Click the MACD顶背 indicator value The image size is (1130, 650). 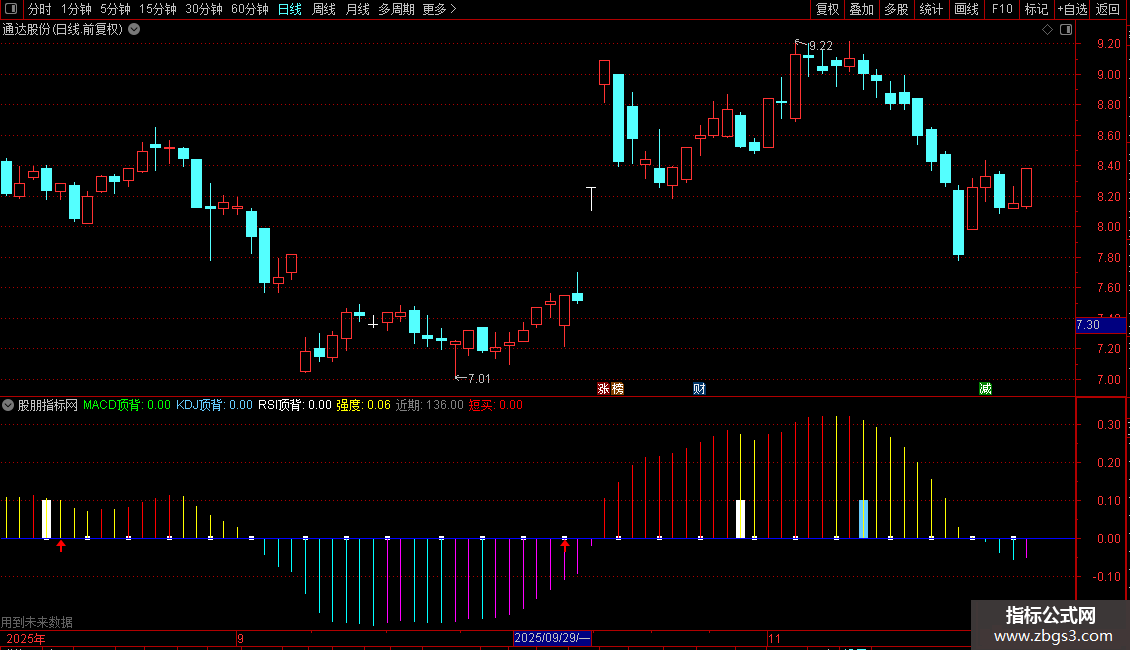click(x=127, y=405)
